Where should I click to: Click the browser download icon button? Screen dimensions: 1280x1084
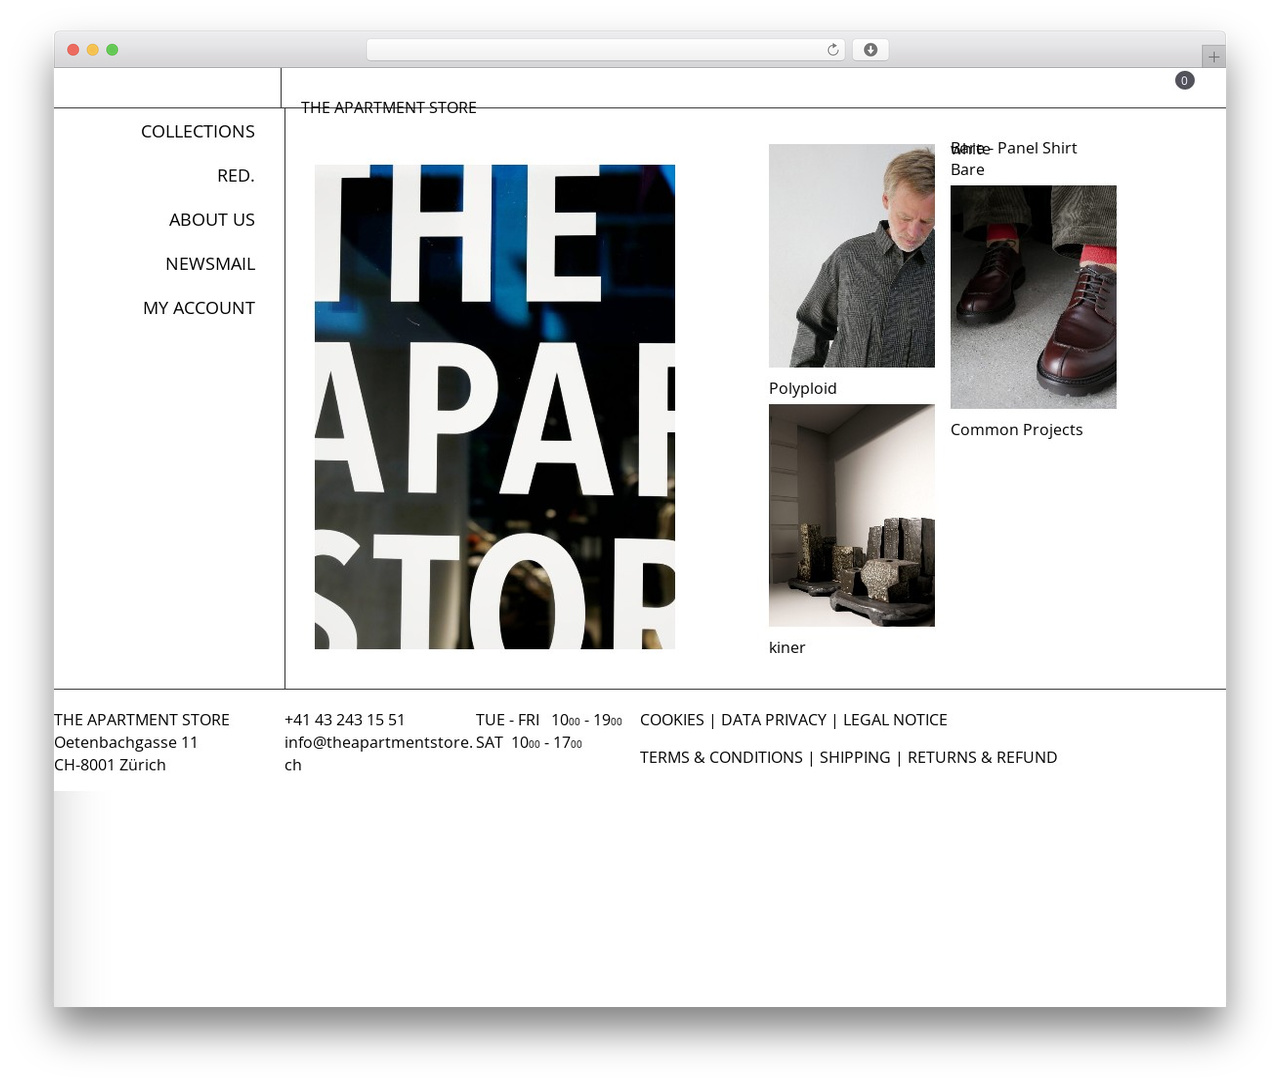[x=870, y=50]
